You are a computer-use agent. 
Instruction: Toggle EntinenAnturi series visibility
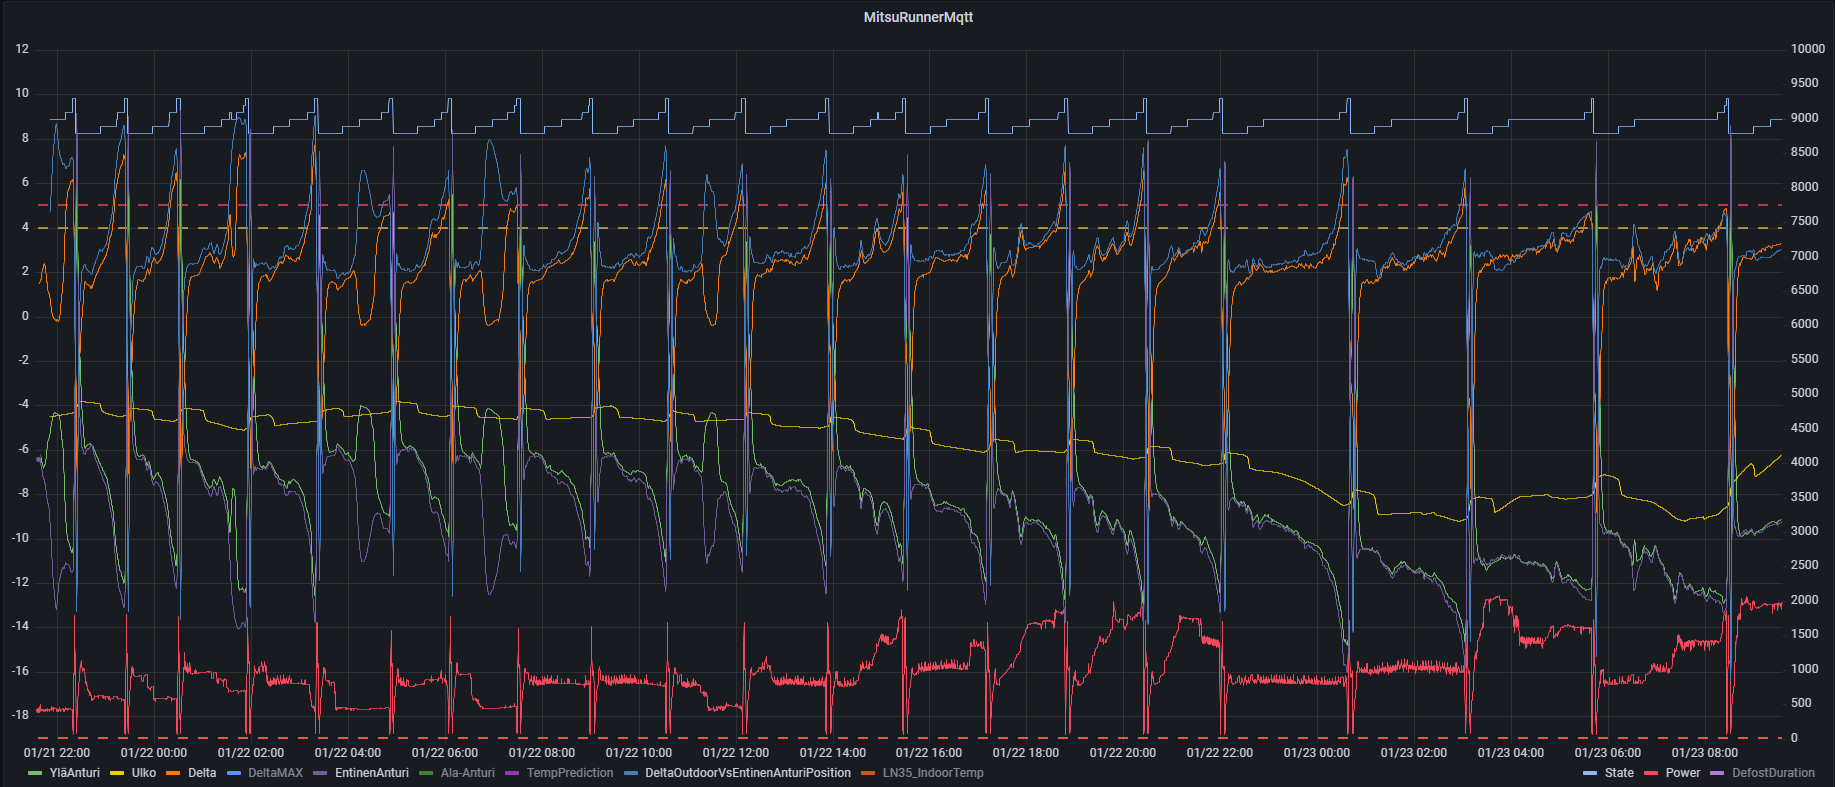pyautogui.click(x=371, y=773)
